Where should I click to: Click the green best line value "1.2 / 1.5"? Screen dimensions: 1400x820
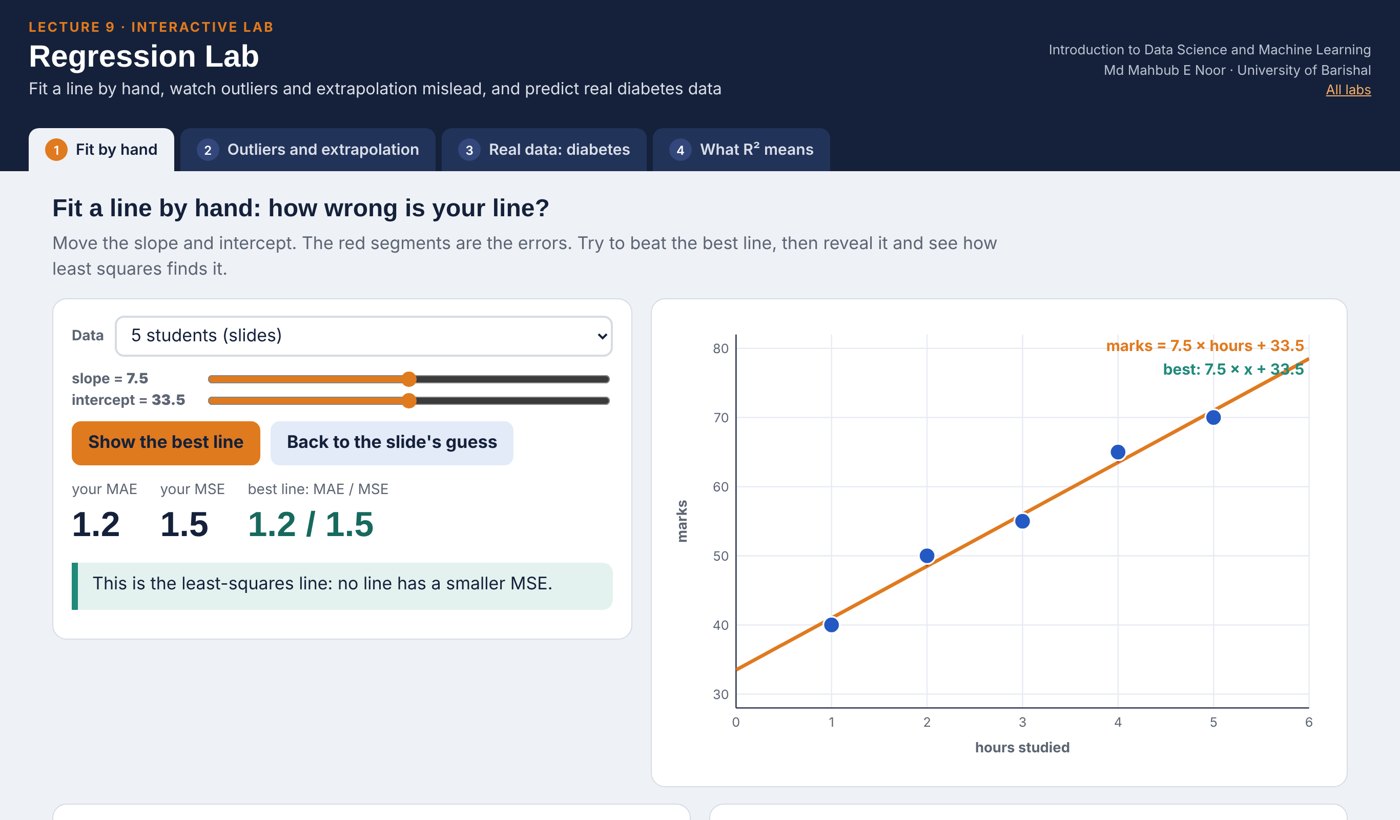(311, 524)
